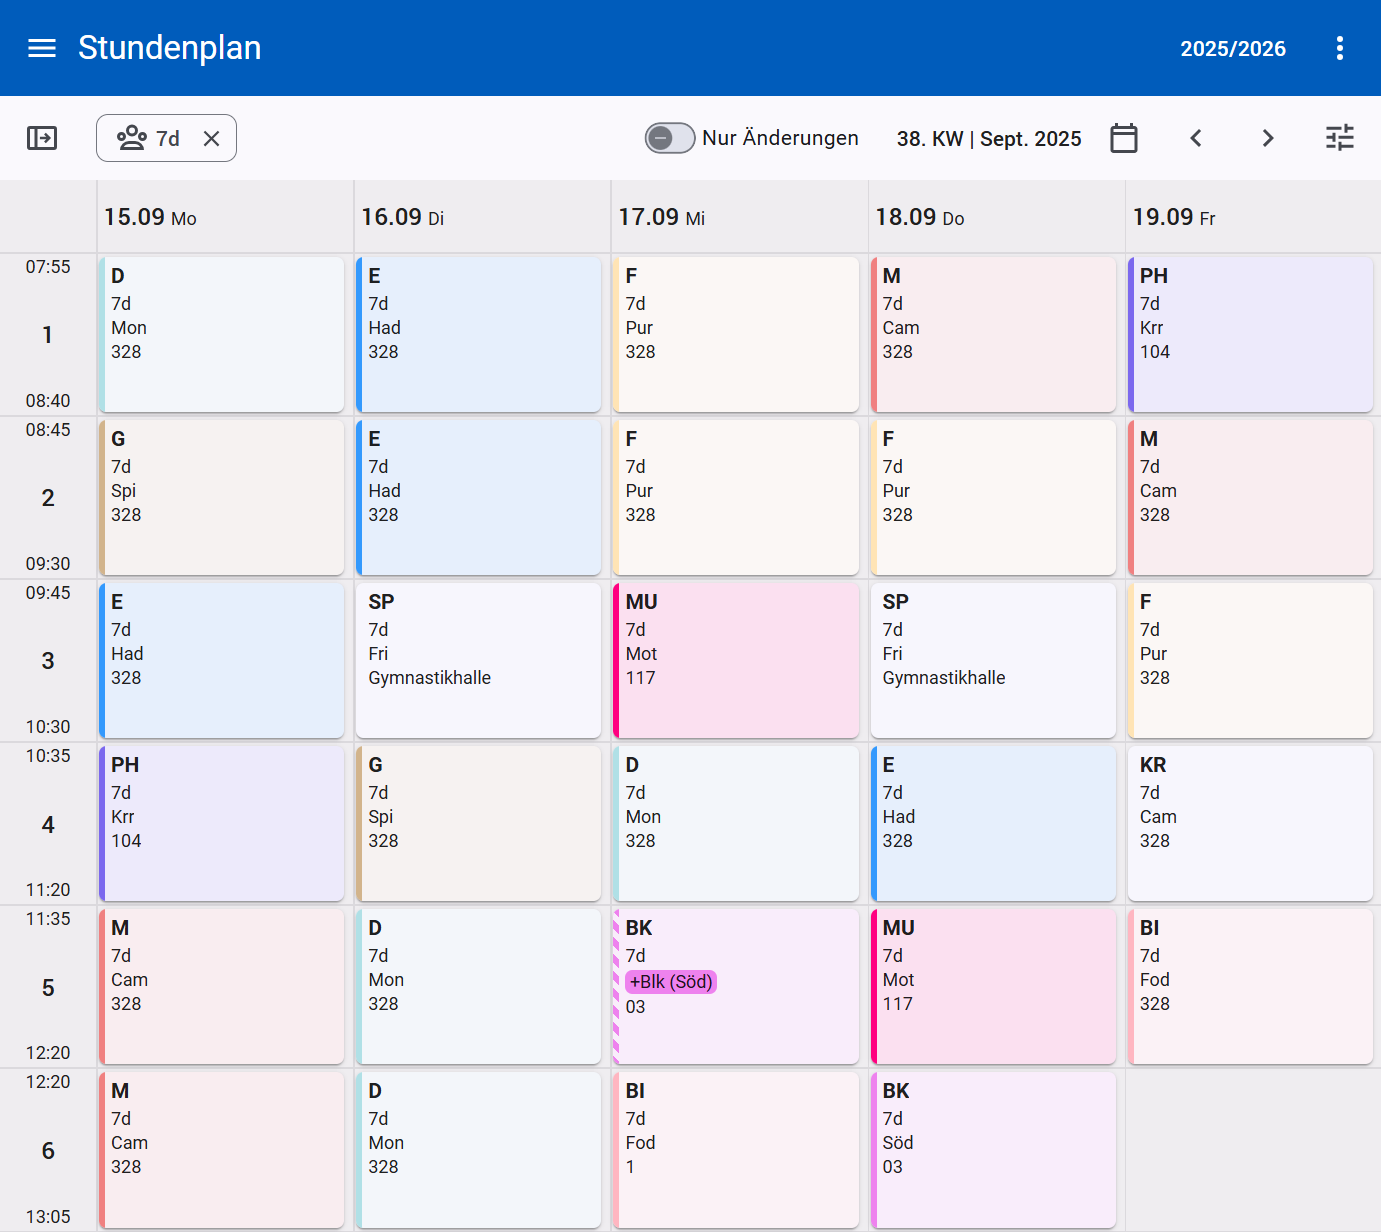Open Friday's KR lesson with Cam
1381x1232 pixels.
[1250, 823]
